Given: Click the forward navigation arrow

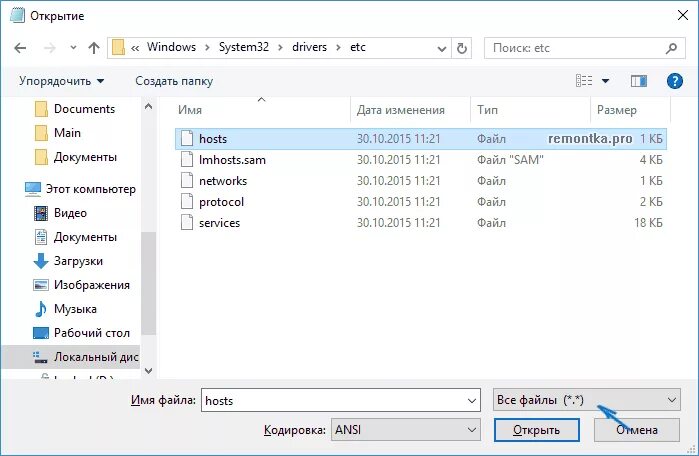Looking at the screenshot, I should point(49,48).
